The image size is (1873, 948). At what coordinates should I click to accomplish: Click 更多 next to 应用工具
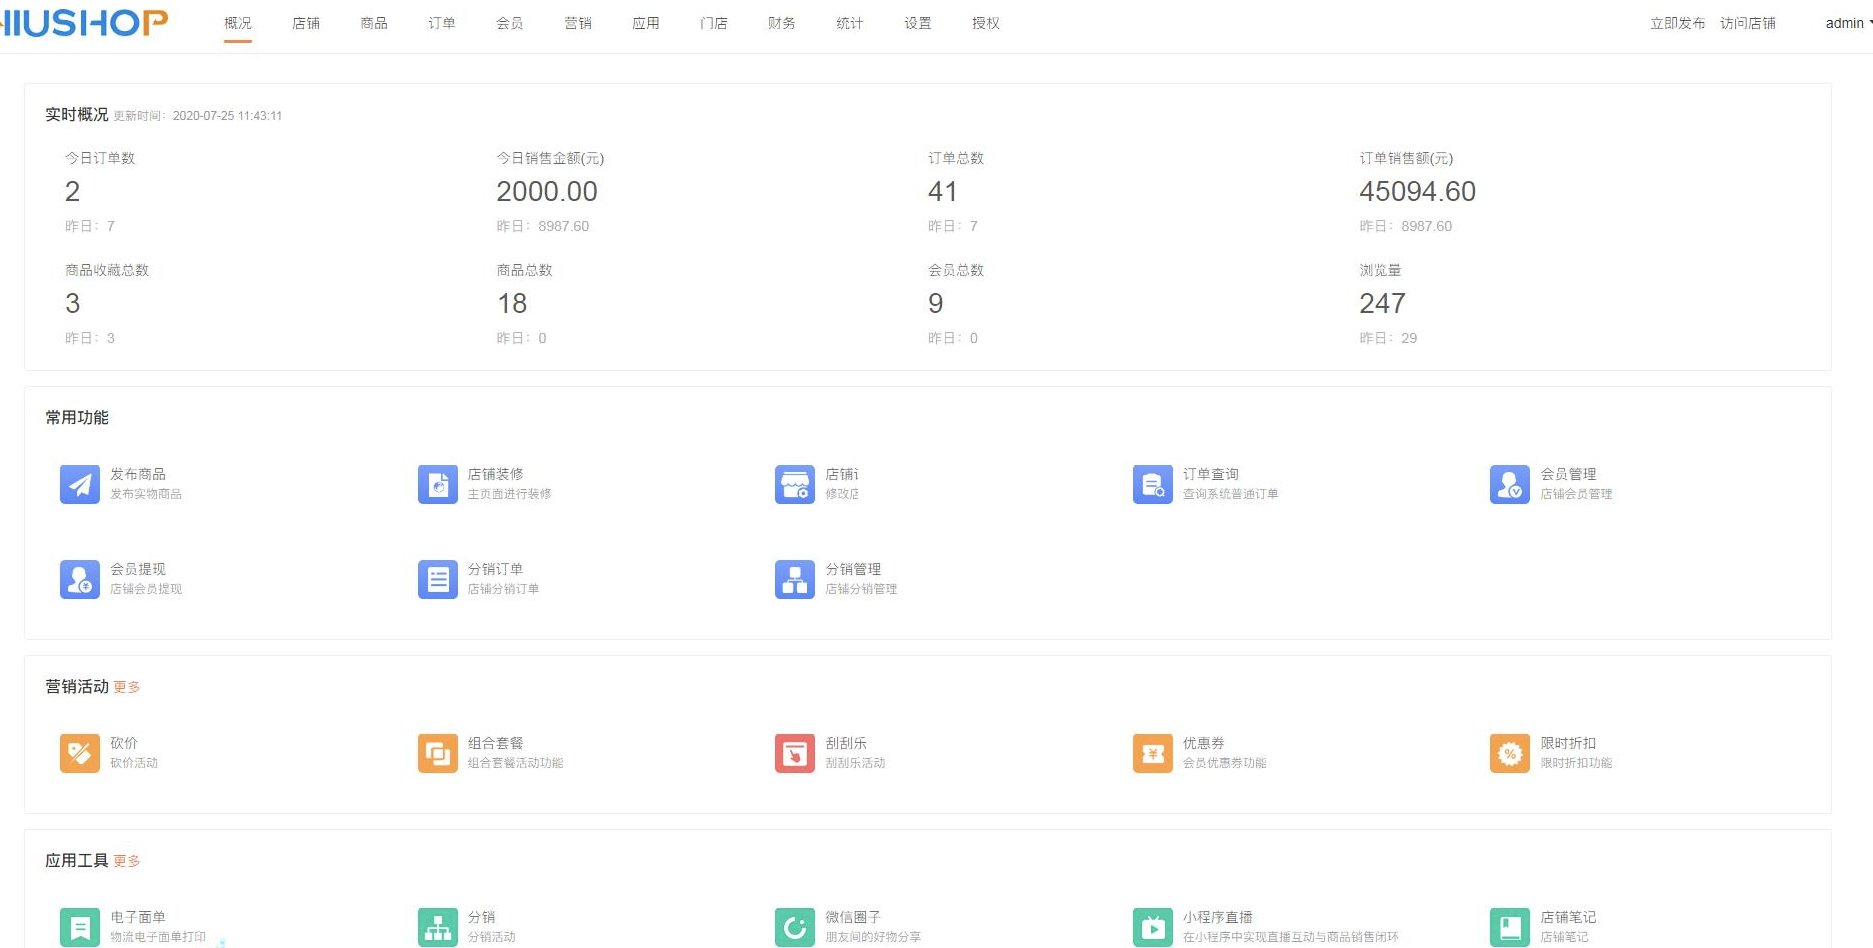(127, 861)
